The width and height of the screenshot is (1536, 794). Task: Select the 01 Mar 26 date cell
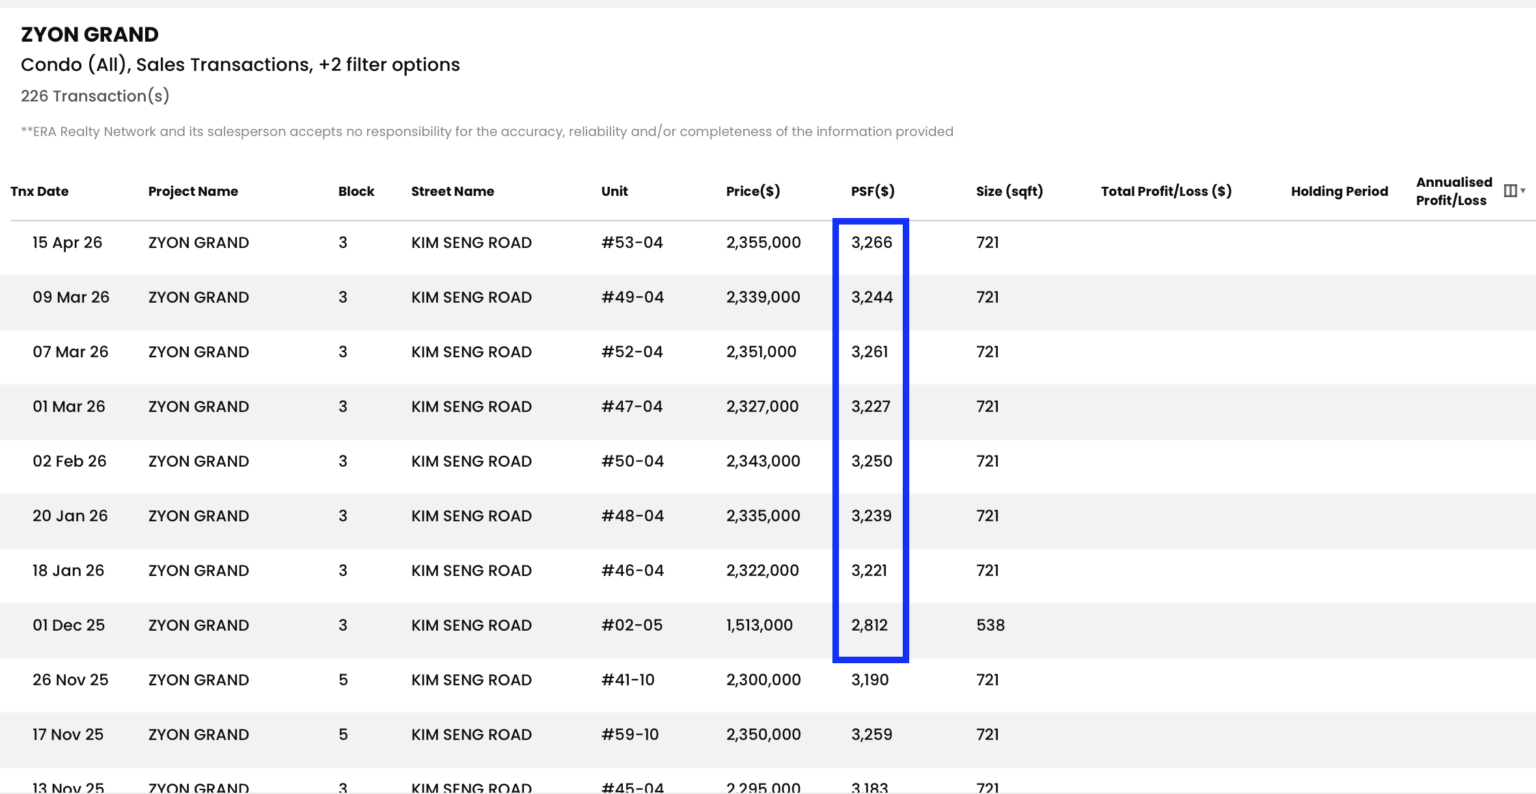click(68, 406)
